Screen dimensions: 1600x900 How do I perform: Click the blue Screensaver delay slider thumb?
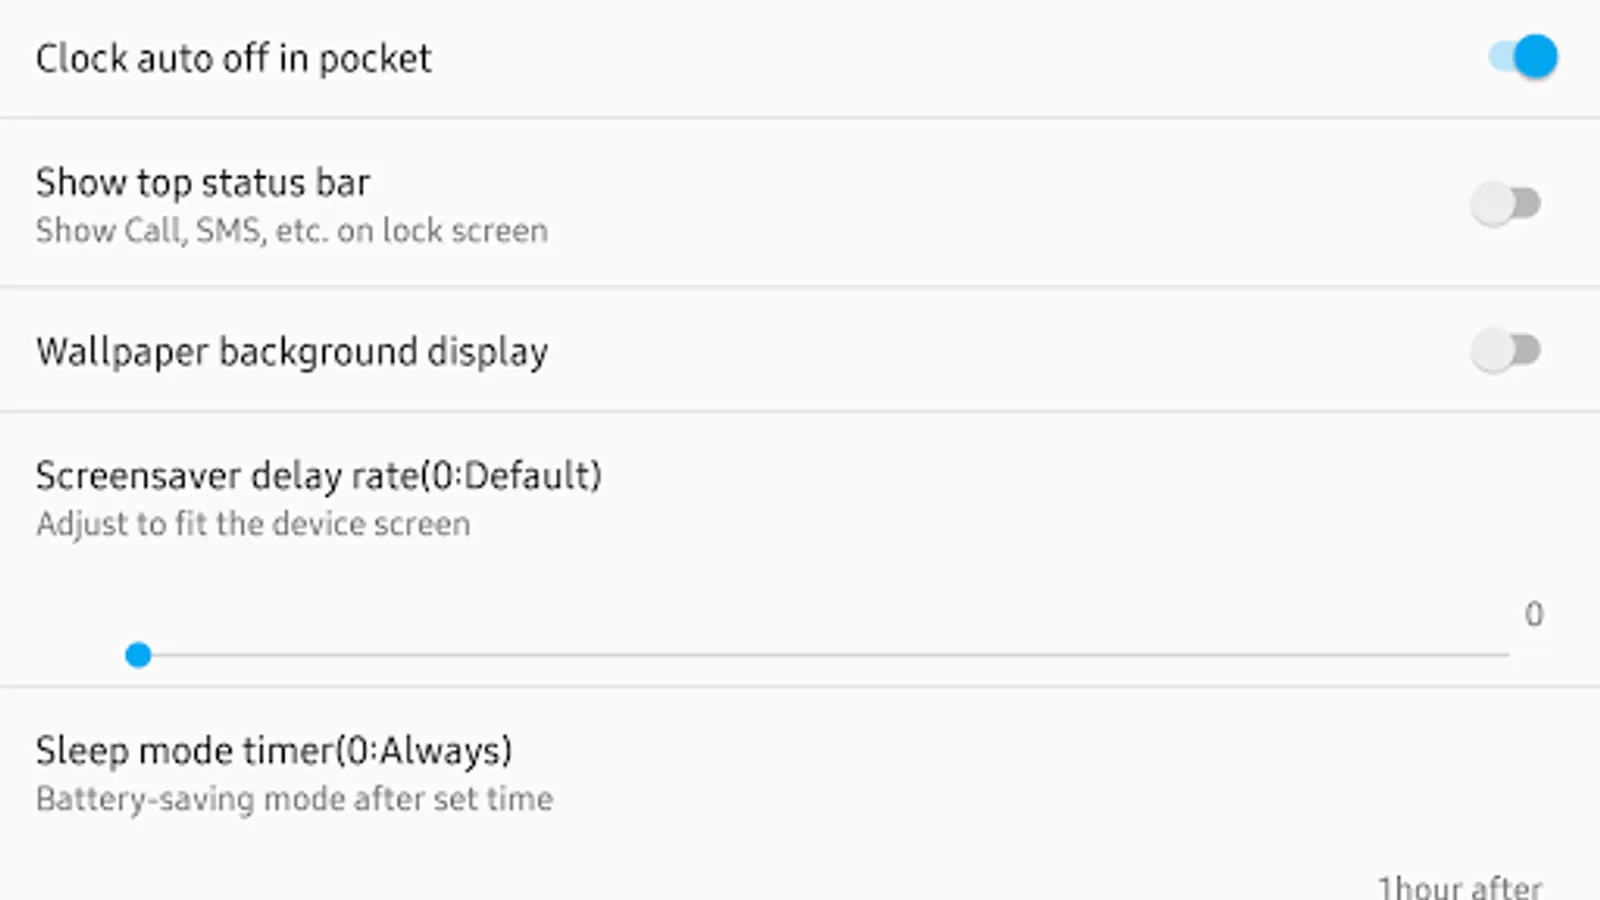tap(138, 655)
